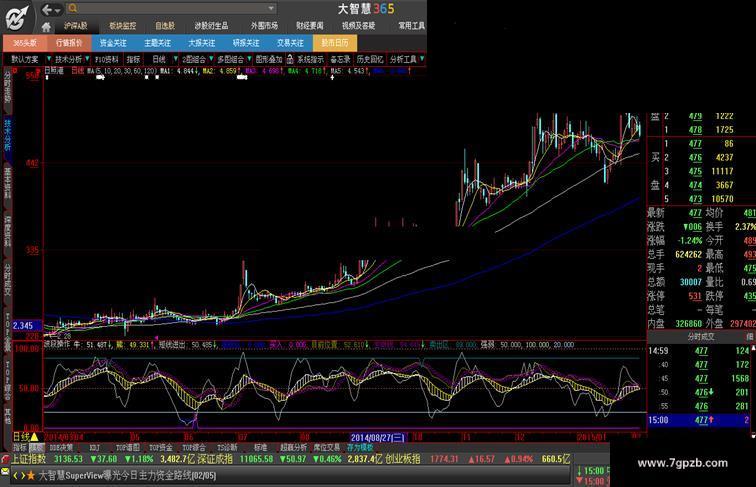Expand the 2图组合 dropdown
756x487 pixels.
click(x=211, y=59)
